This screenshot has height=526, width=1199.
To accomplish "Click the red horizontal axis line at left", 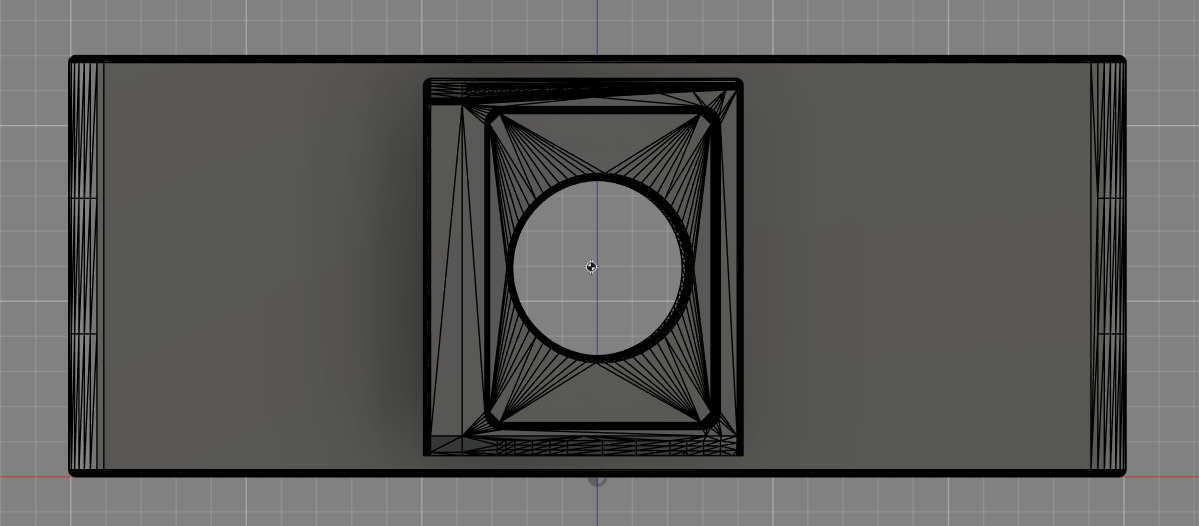I will click(30, 476).
